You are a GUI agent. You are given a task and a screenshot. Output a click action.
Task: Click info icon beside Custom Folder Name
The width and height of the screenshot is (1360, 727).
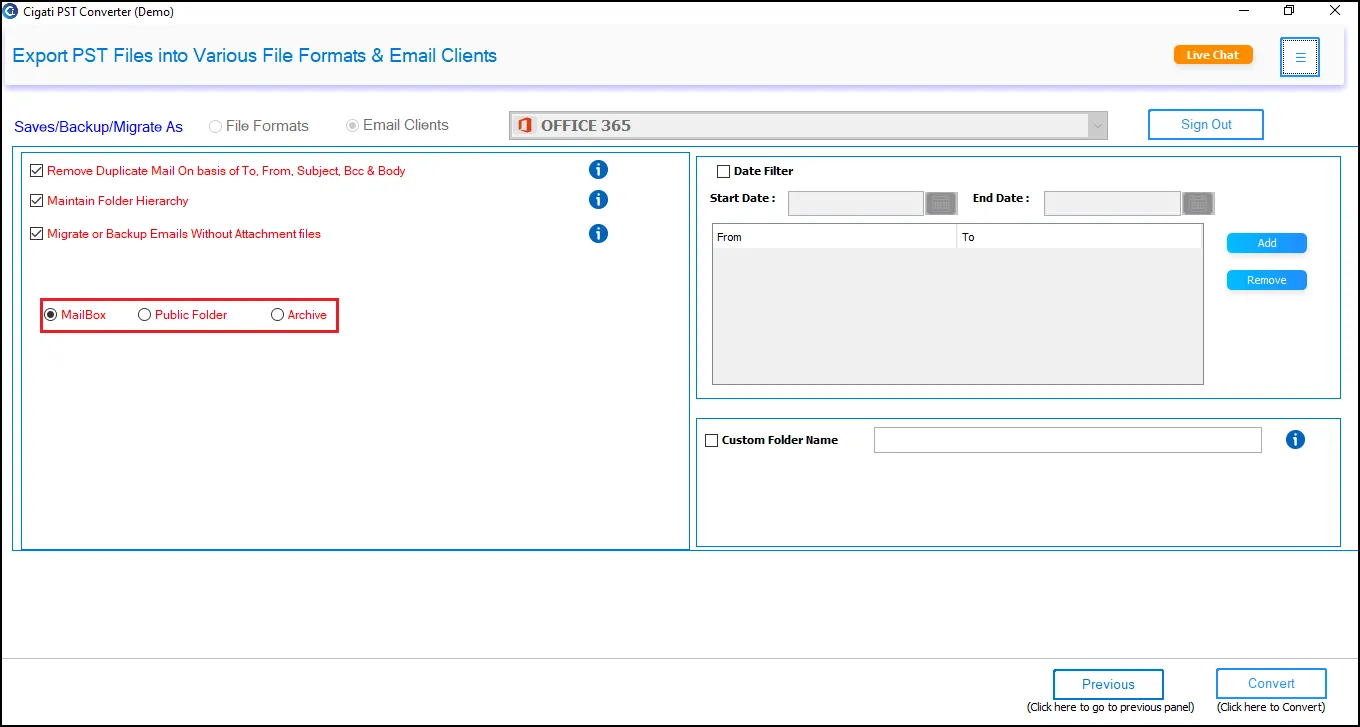(x=1295, y=439)
